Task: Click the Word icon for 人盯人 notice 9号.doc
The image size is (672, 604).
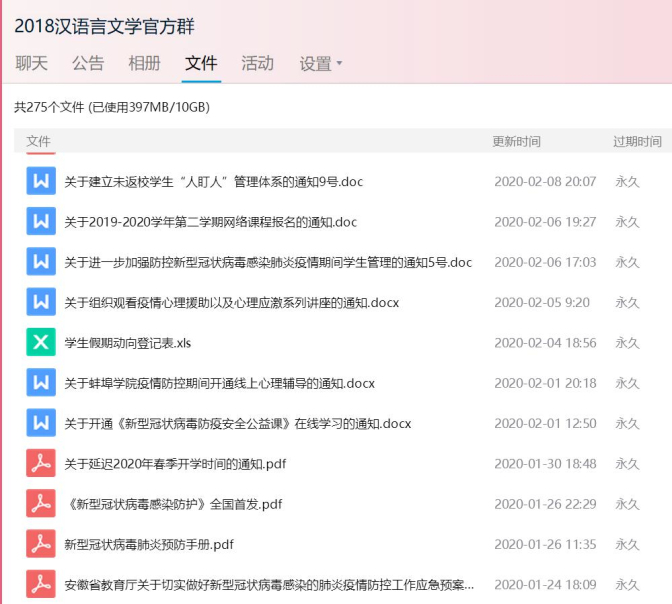Action: click(41, 182)
